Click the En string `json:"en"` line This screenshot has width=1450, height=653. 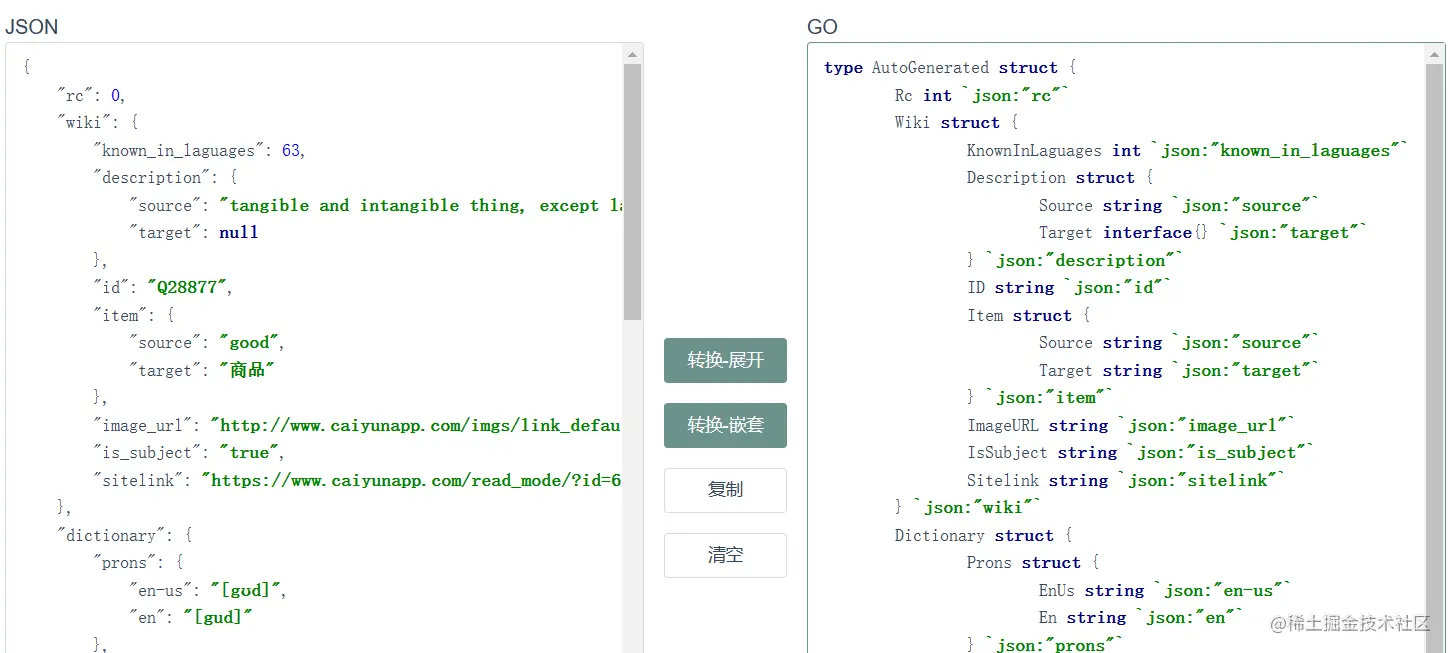(1142, 618)
